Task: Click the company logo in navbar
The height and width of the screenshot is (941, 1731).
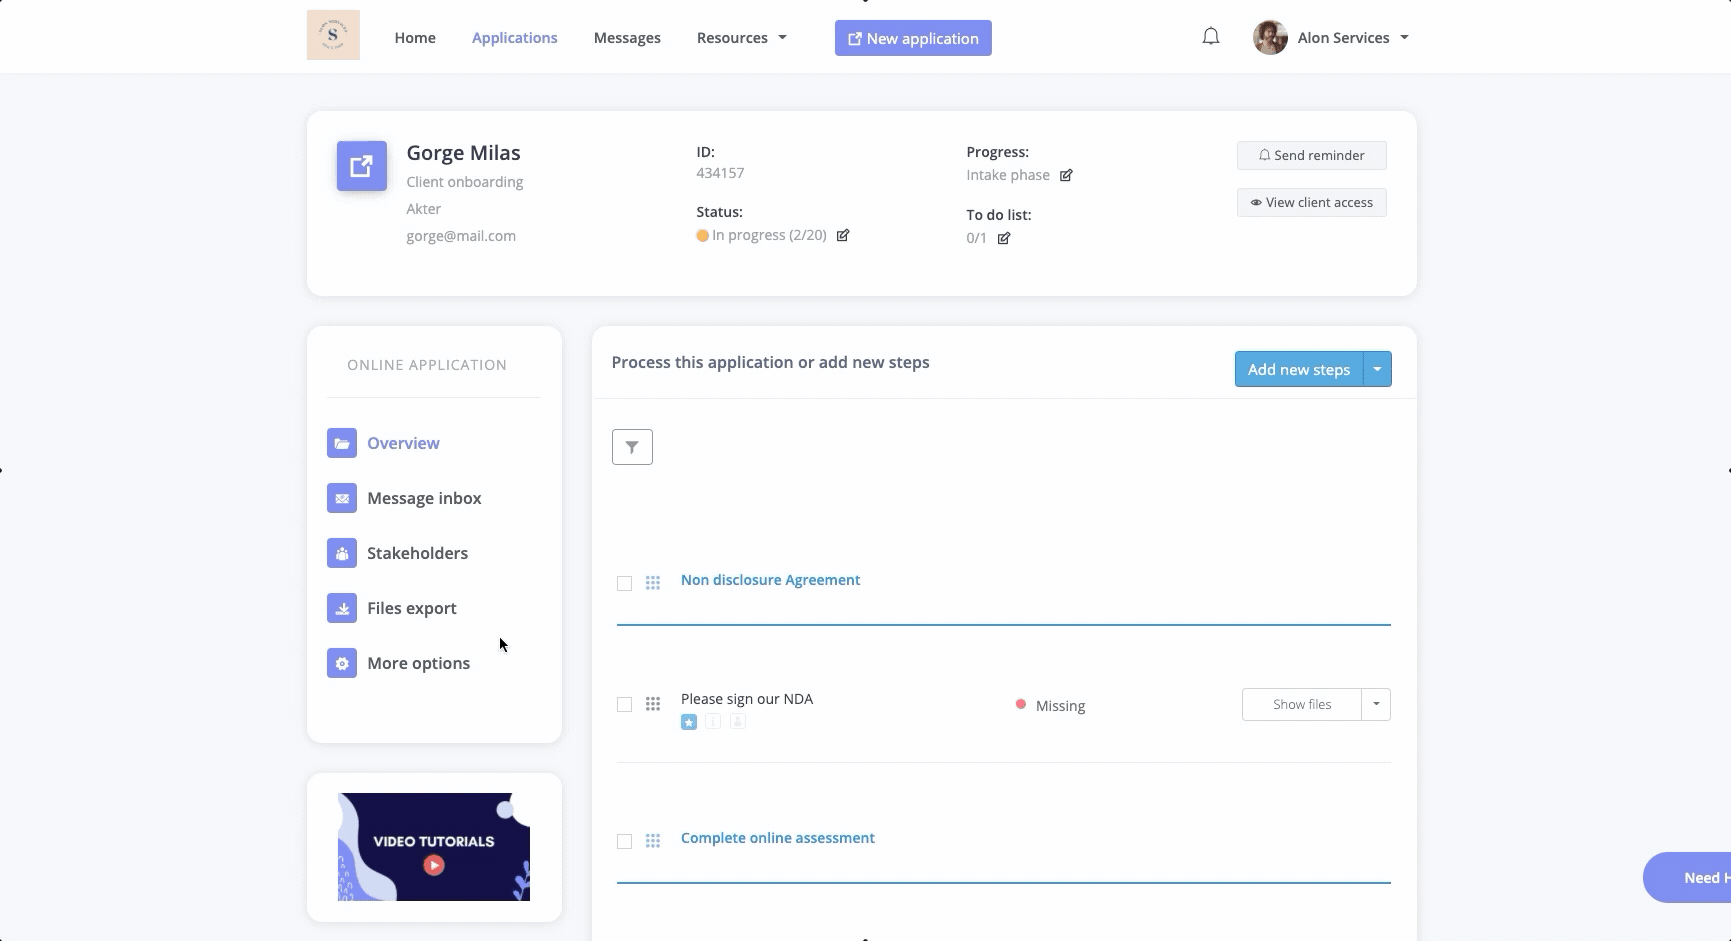Action: pyautogui.click(x=333, y=35)
